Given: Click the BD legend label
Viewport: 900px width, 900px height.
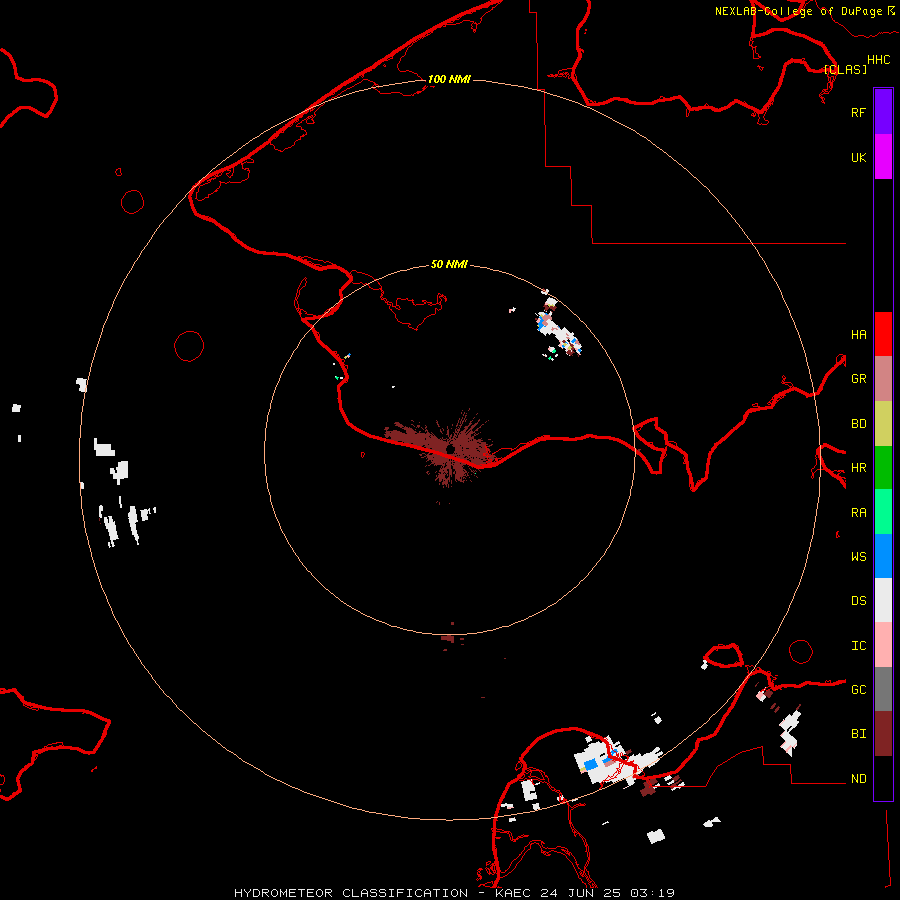Looking at the screenshot, I should click(858, 424).
